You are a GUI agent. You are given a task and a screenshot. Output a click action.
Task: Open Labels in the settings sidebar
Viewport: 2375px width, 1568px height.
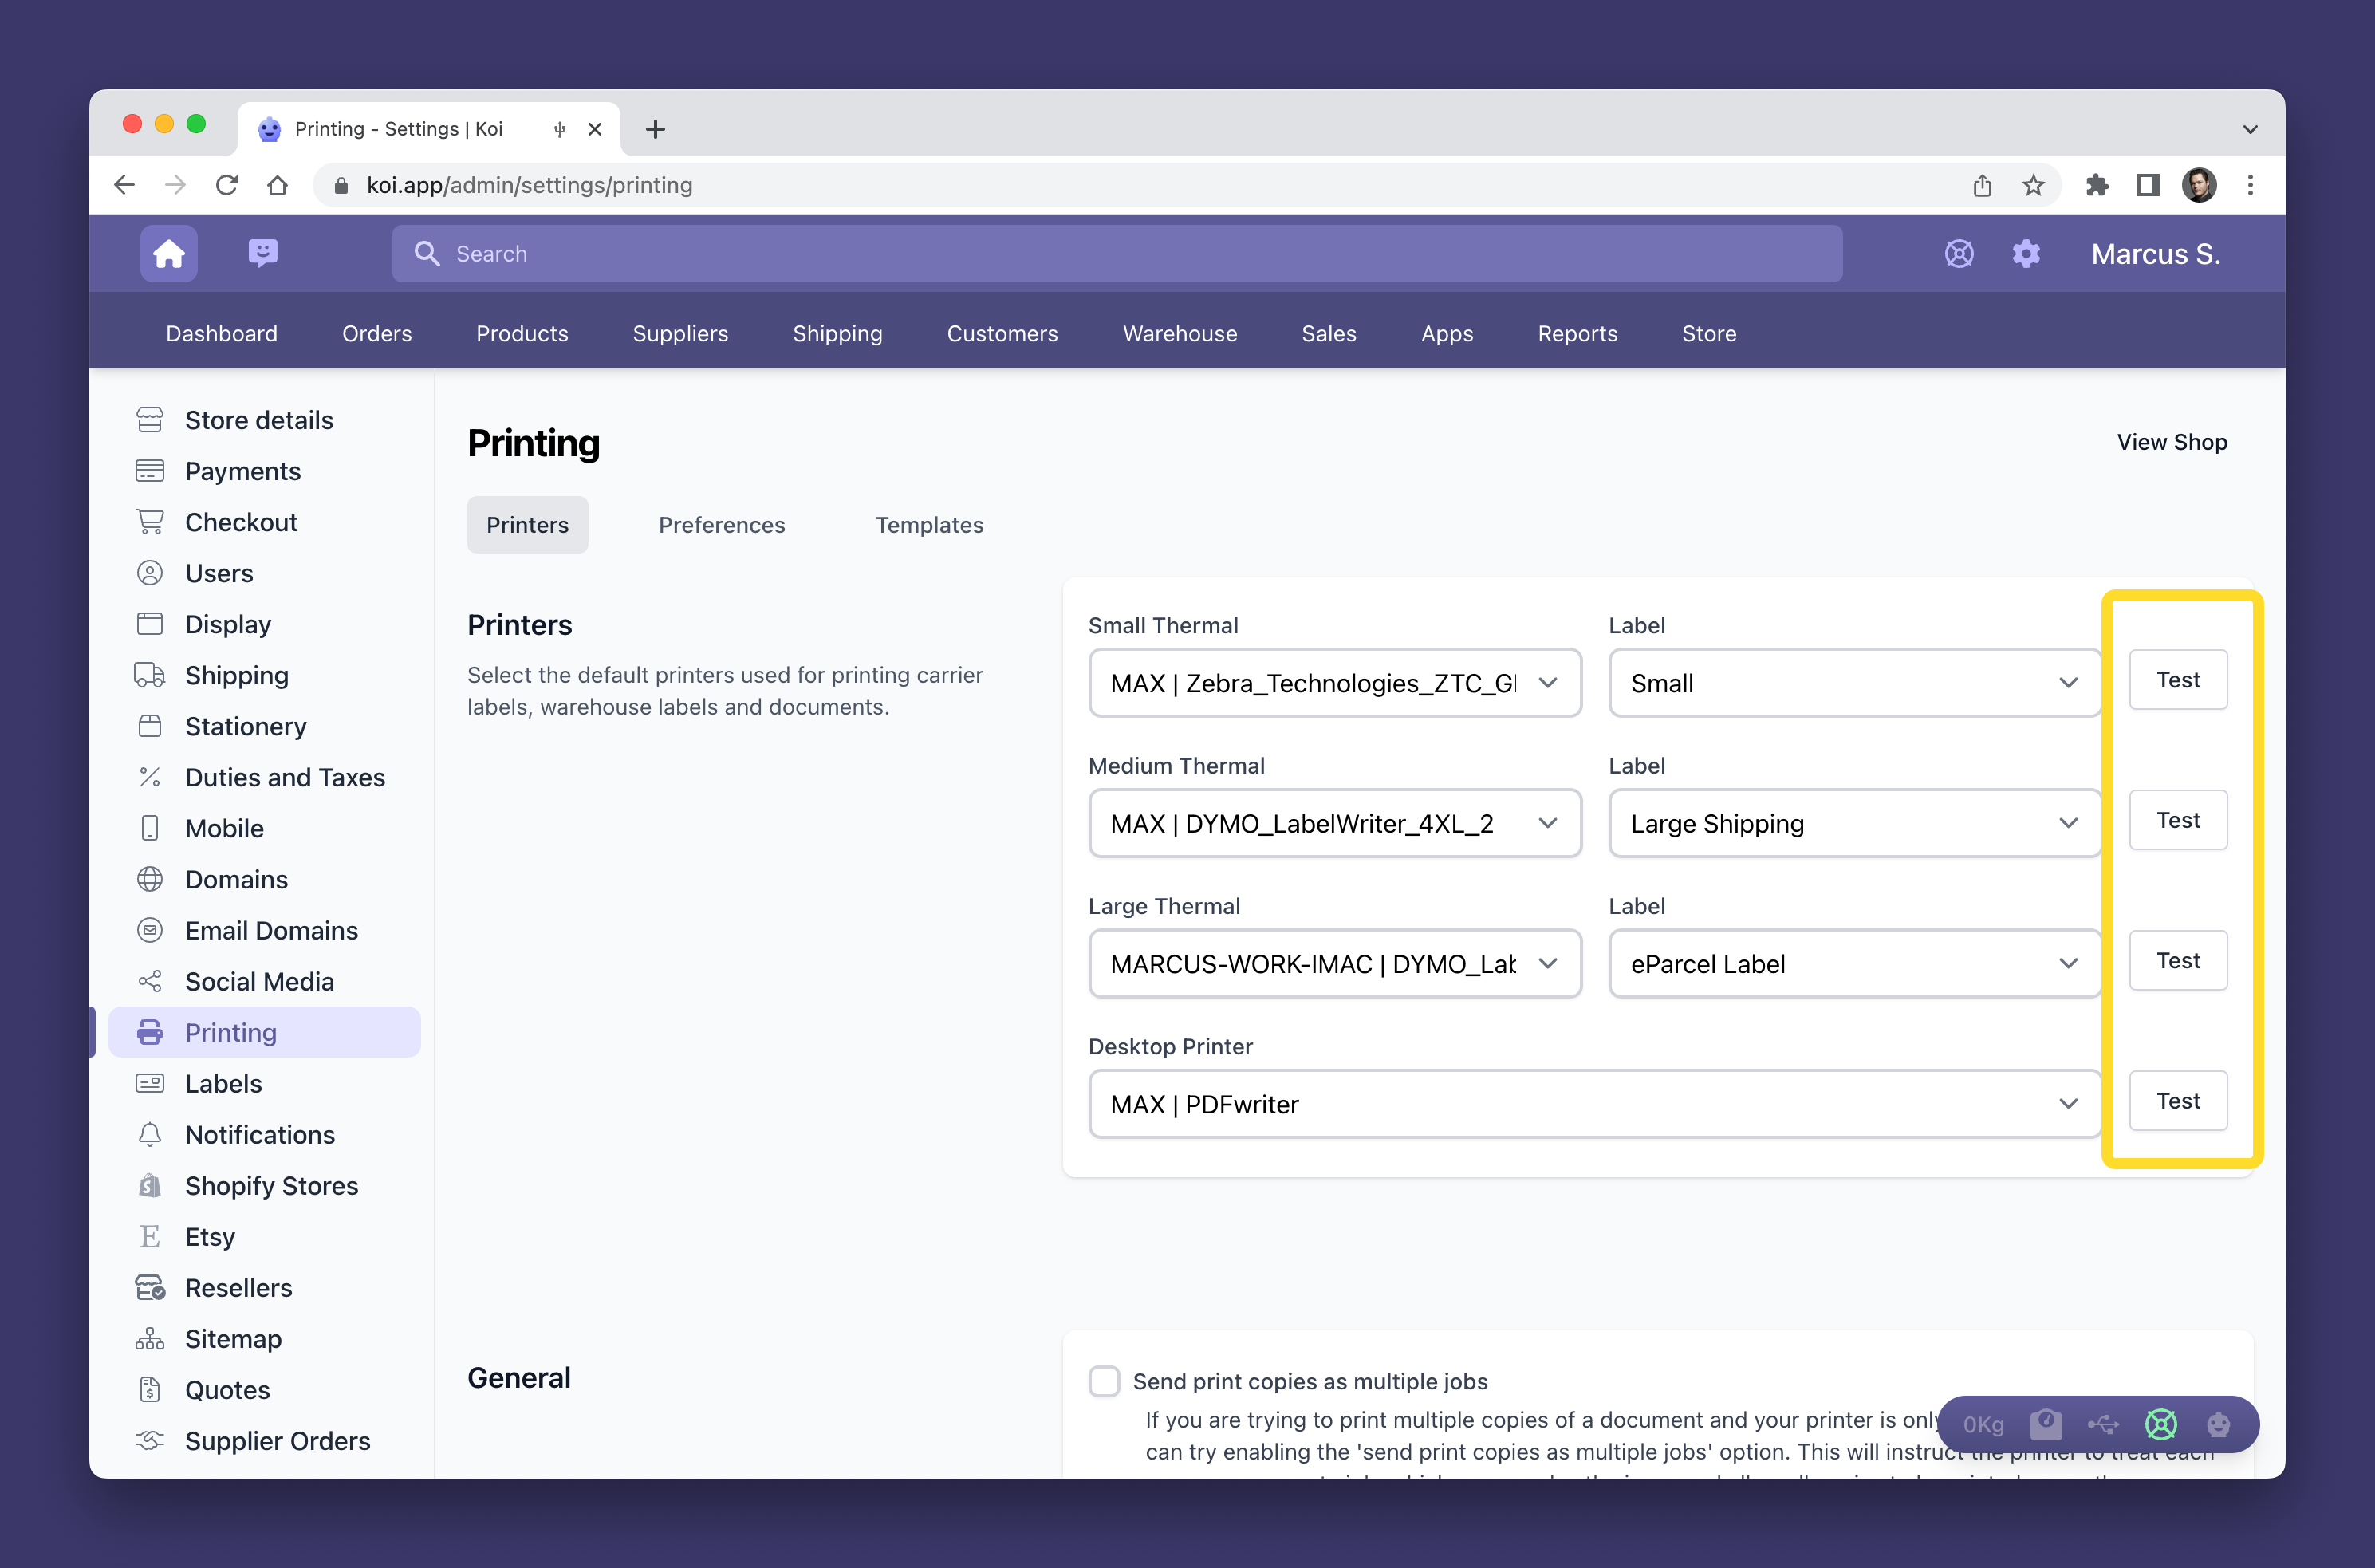[223, 1084]
